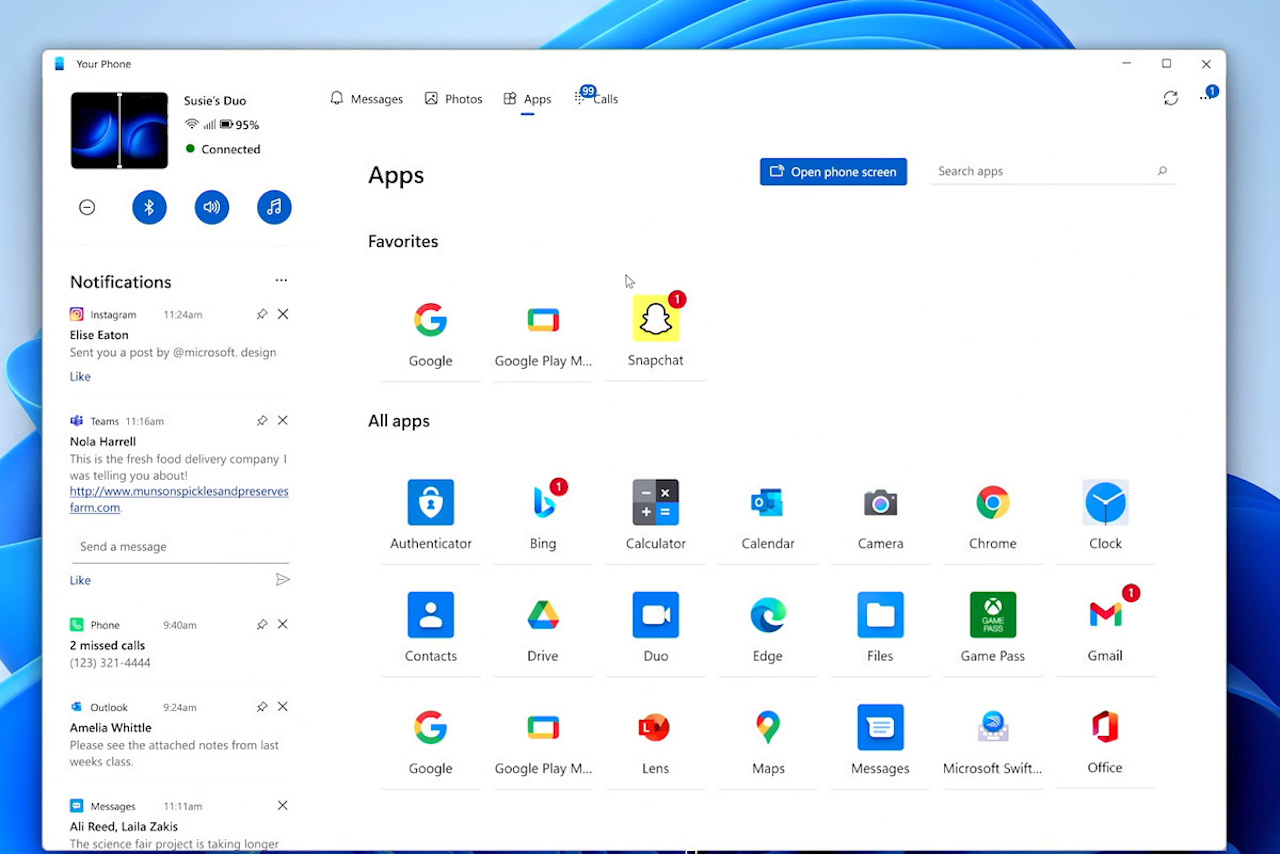Start the Game Pass app
Screen dimensions: 1280x854
point(992,615)
